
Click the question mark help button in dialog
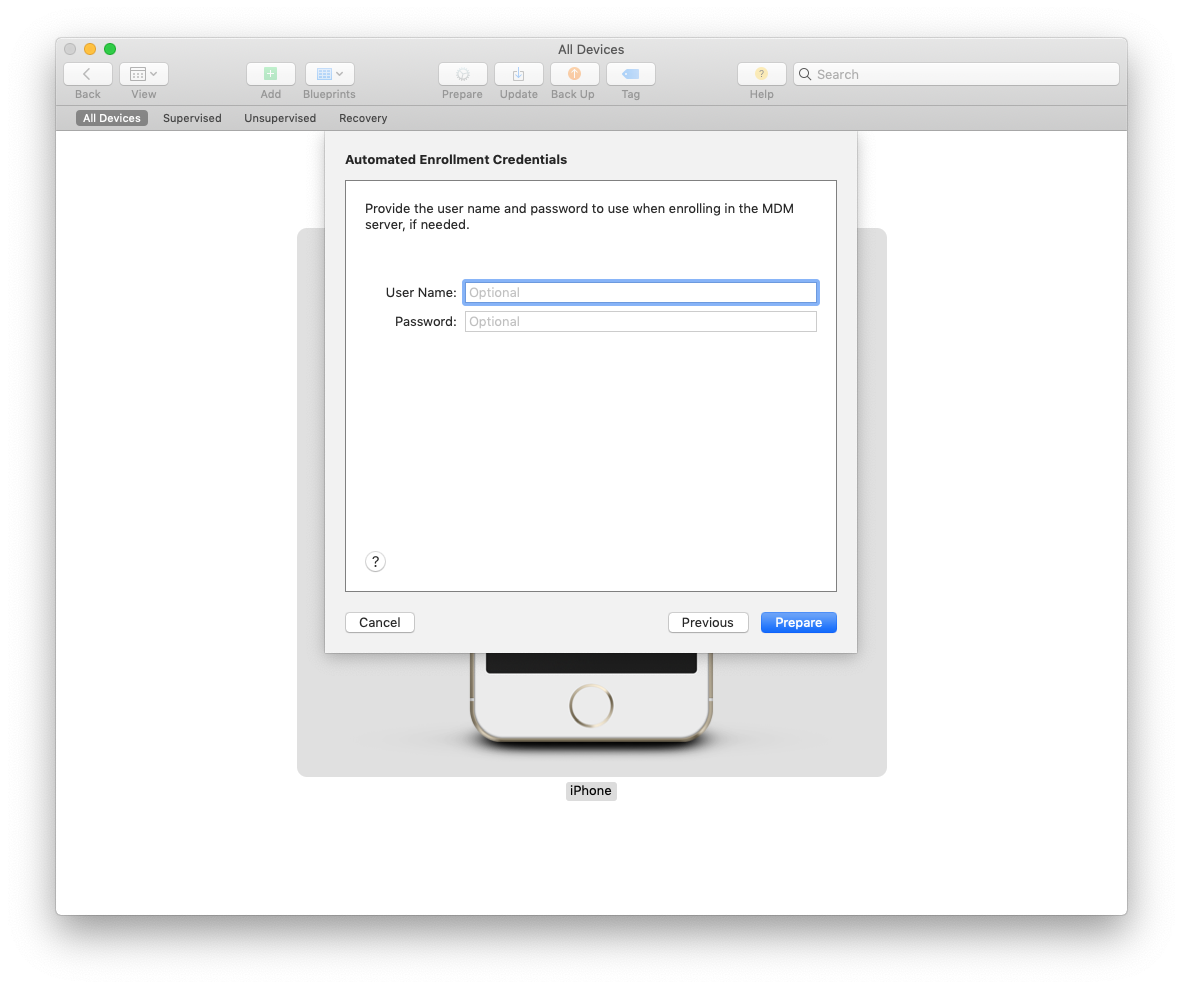tap(375, 562)
